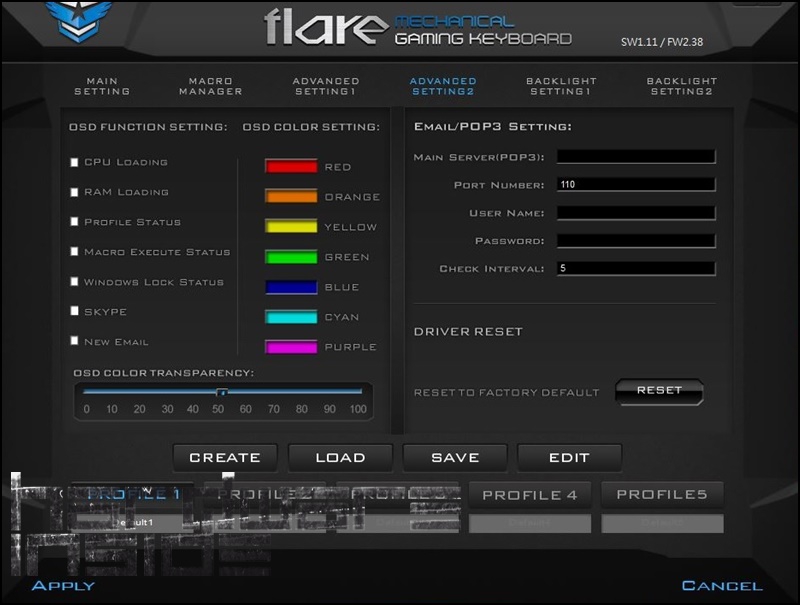Check Macro Execute Status option
The width and height of the screenshot is (800, 605).
point(74,251)
